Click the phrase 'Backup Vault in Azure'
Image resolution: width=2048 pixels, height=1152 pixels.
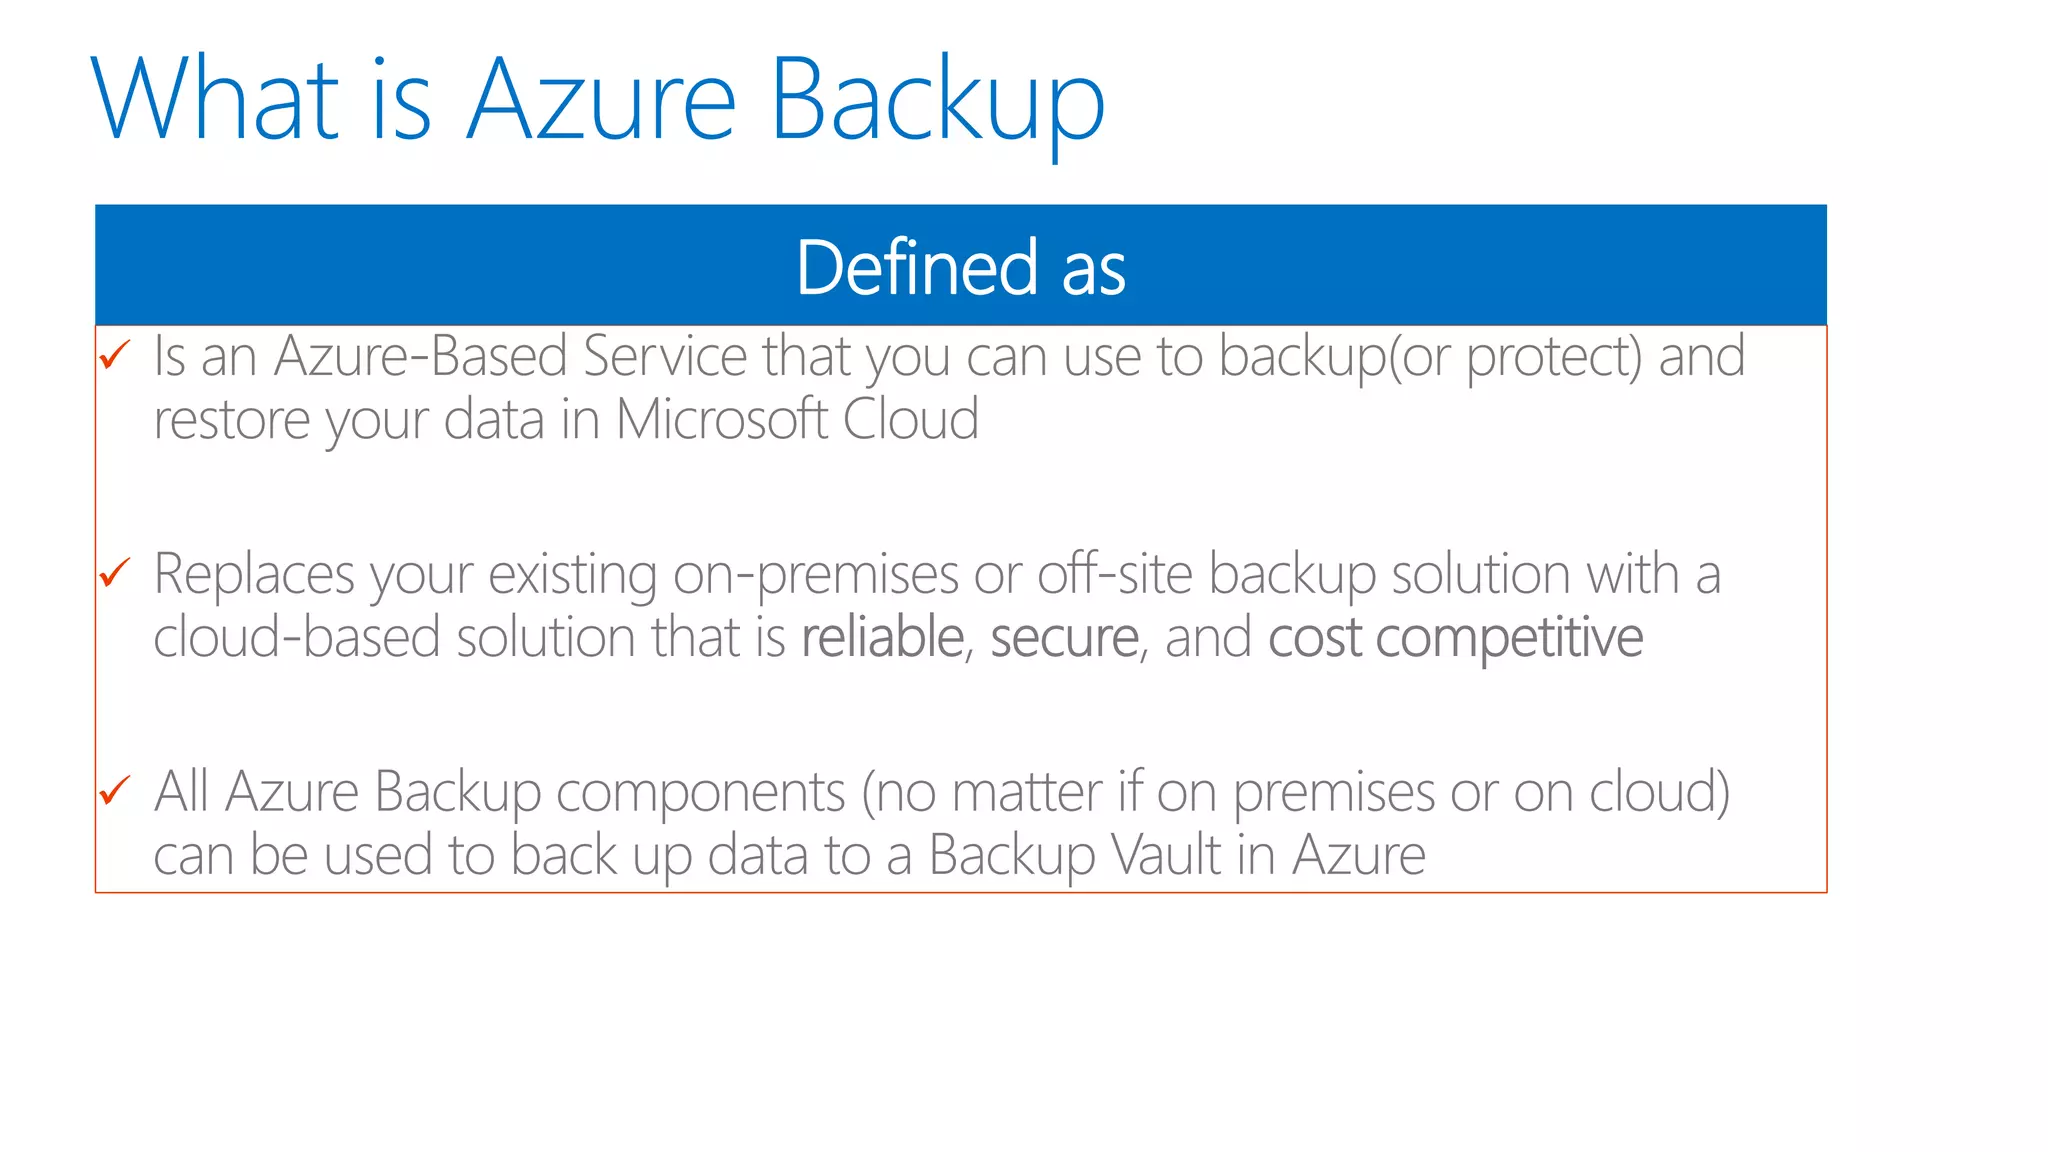[x=1177, y=855]
